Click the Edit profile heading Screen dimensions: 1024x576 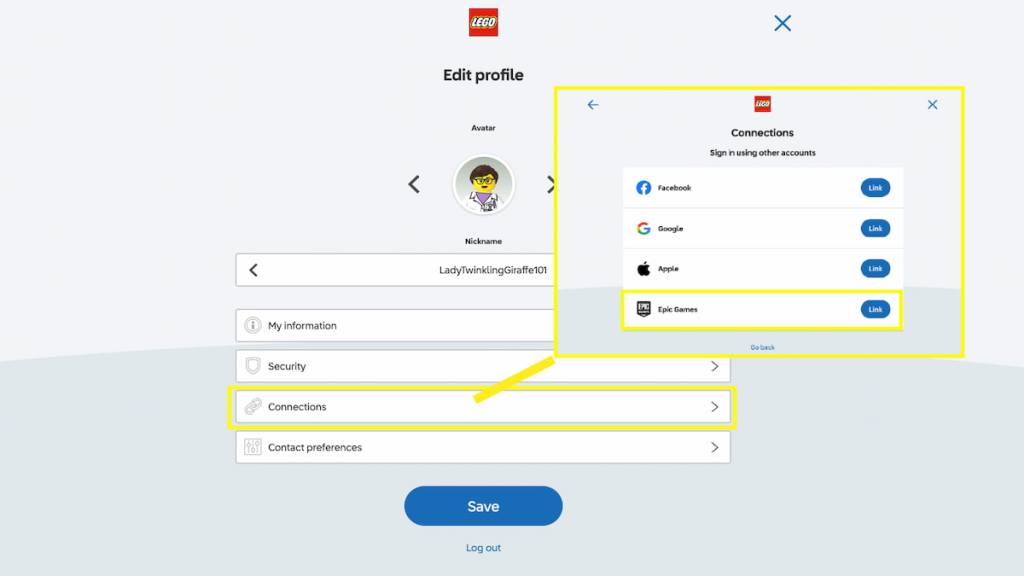[x=483, y=75]
